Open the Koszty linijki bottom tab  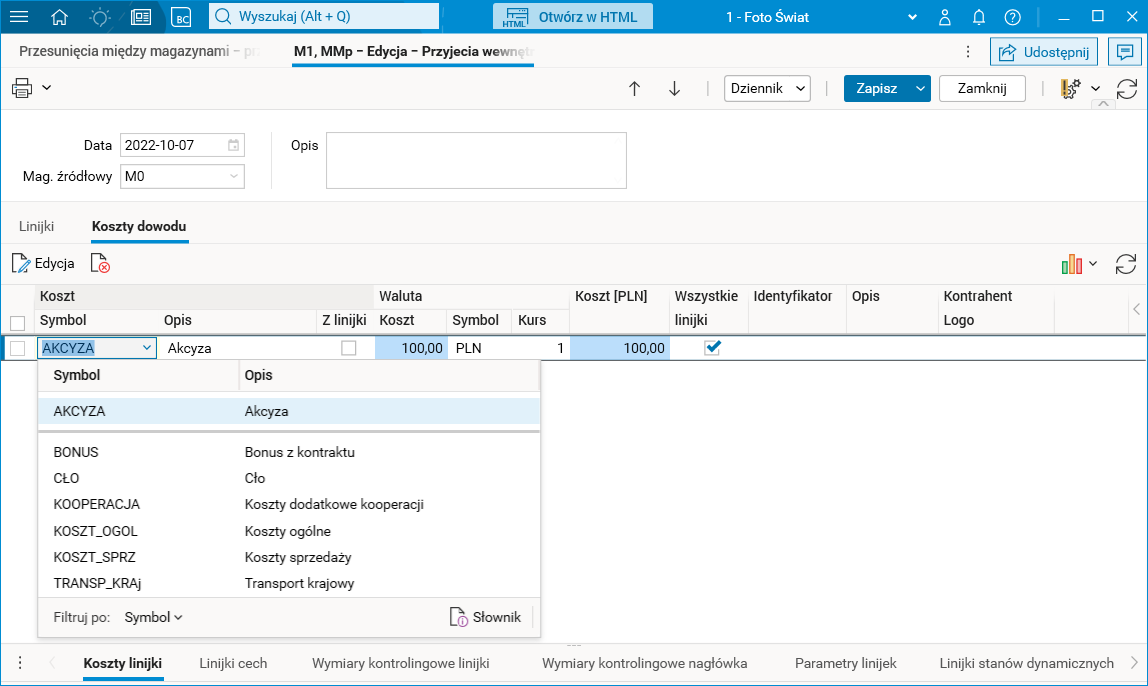[x=122, y=663]
